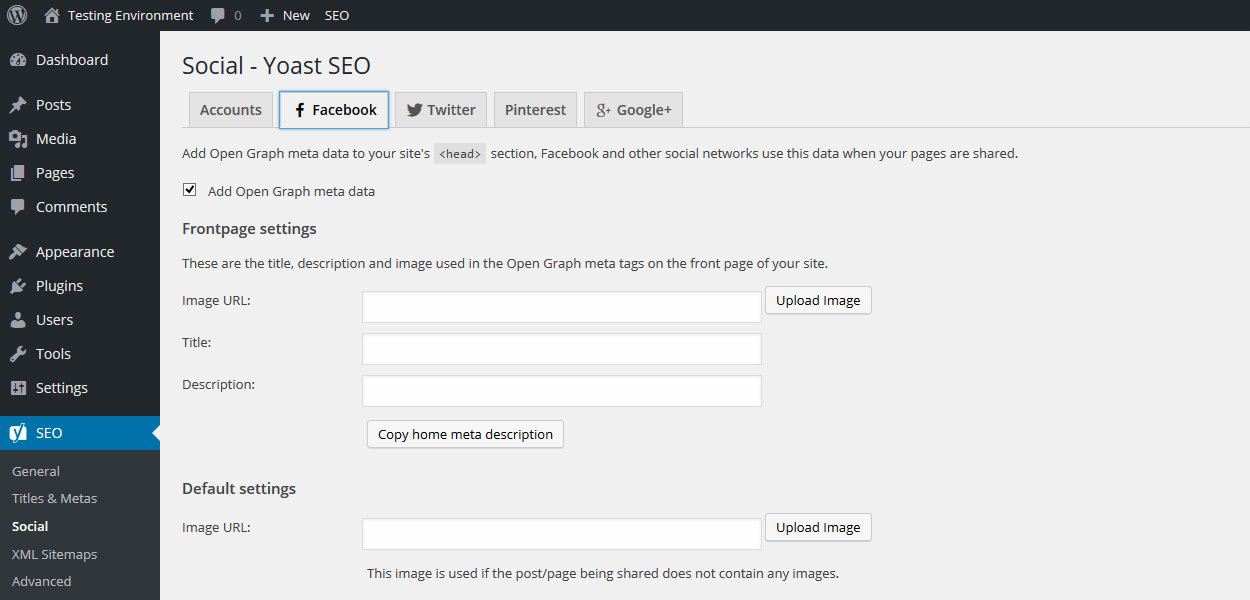The height and width of the screenshot is (600, 1250).
Task: Click the Plugins plug icon
Action: 18,286
